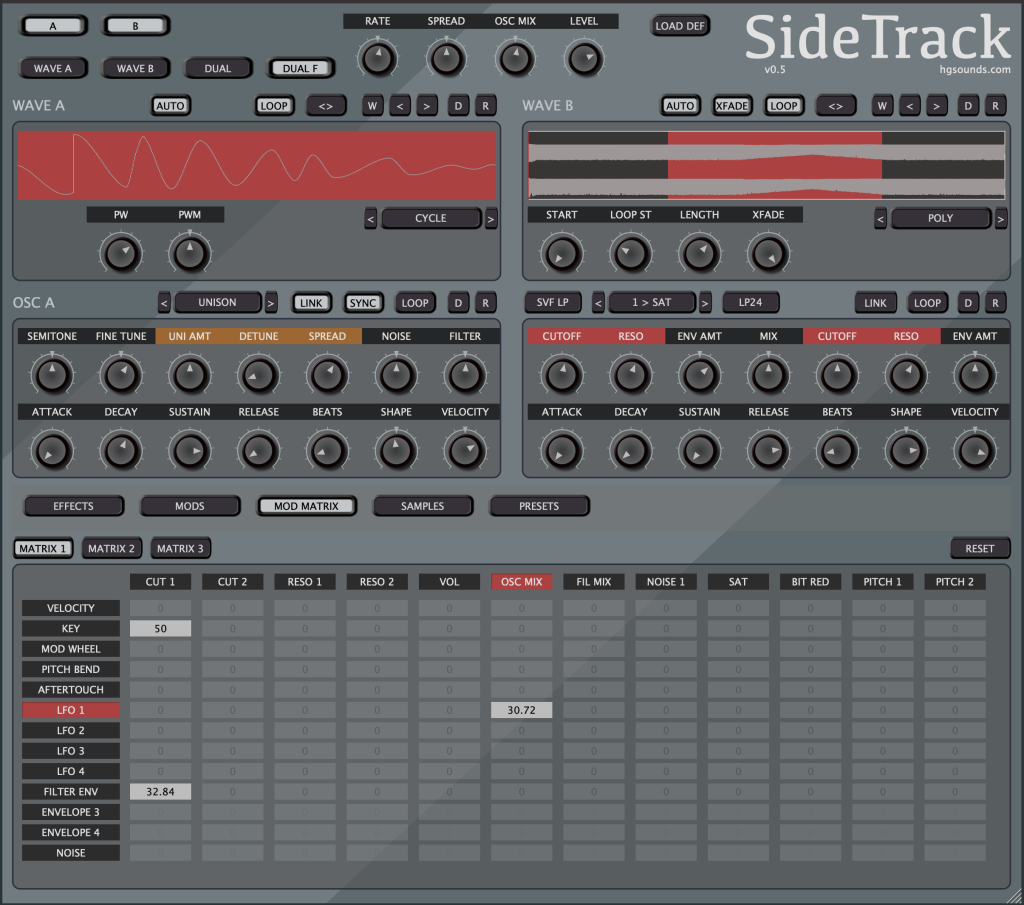Click the LOAD DEF button
This screenshot has width=1024, height=905.
(680, 26)
